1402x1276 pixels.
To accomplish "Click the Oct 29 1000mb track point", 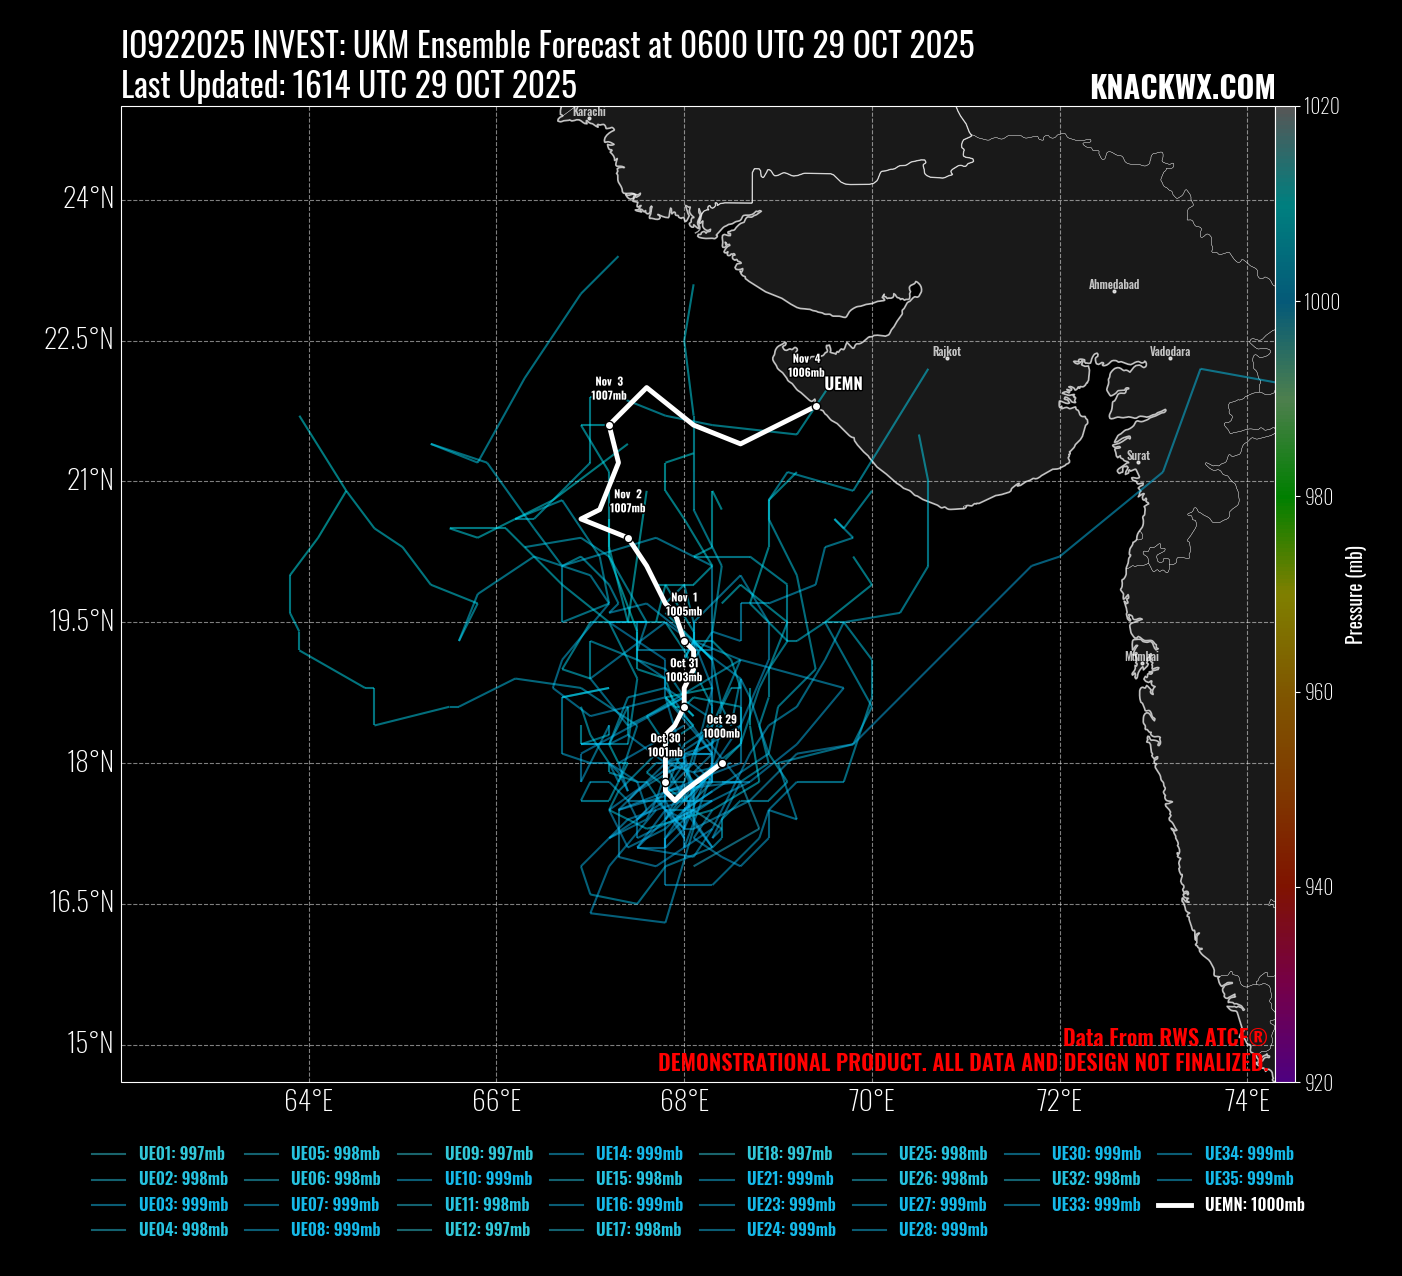I will [722, 764].
